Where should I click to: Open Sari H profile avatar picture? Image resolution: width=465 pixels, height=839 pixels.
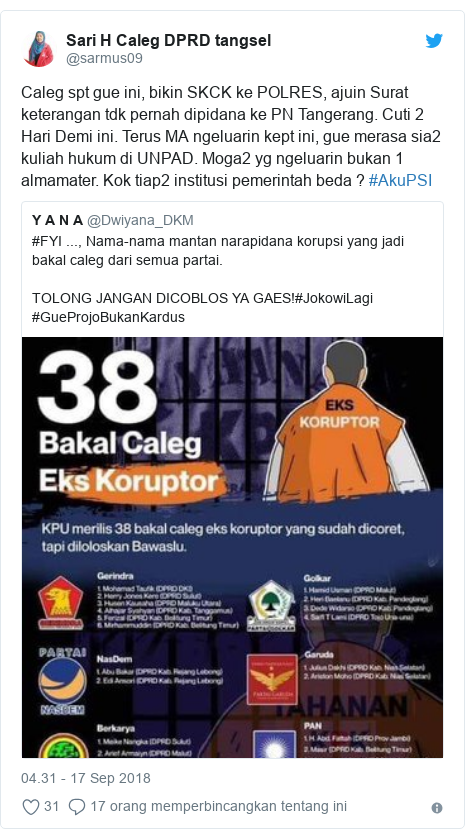tap(39, 49)
